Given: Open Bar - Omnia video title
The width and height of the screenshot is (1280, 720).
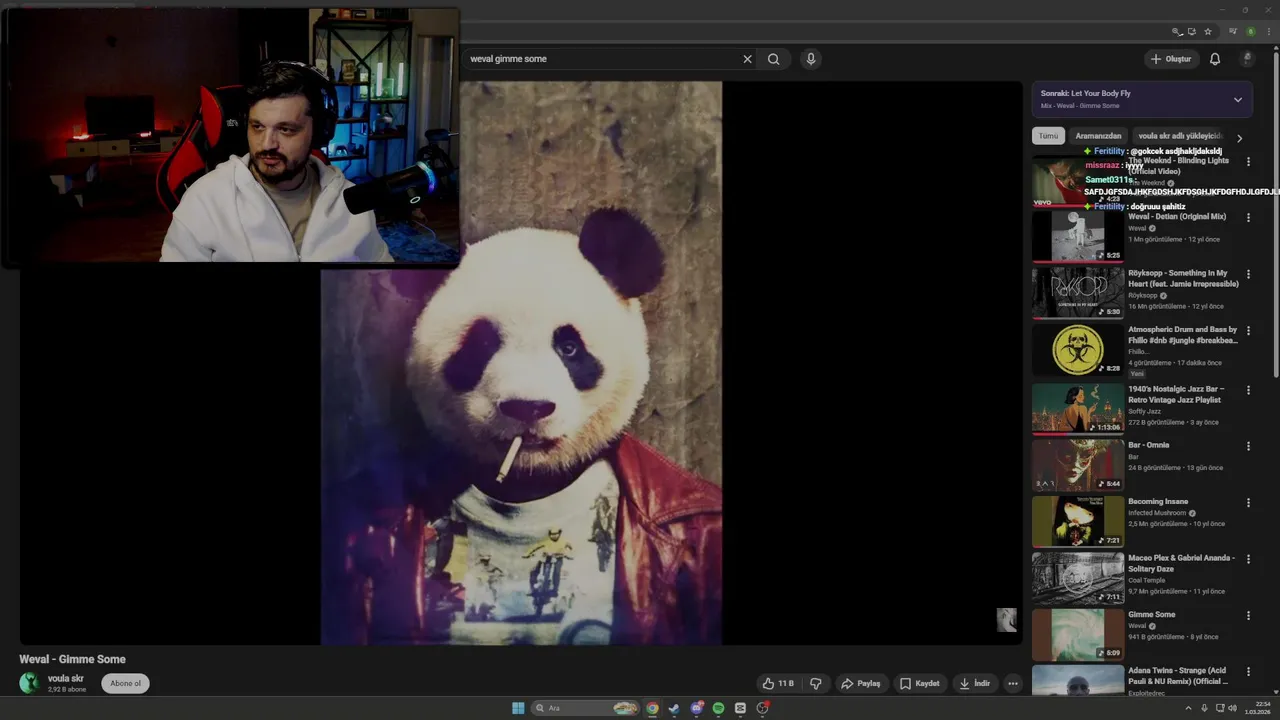Looking at the screenshot, I should [1148, 445].
